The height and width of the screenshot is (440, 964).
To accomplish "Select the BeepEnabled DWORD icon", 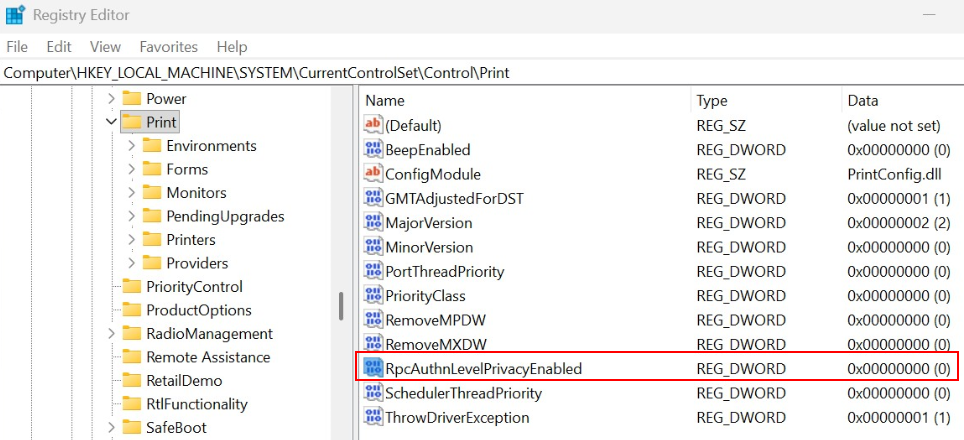I will (x=373, y=149).
